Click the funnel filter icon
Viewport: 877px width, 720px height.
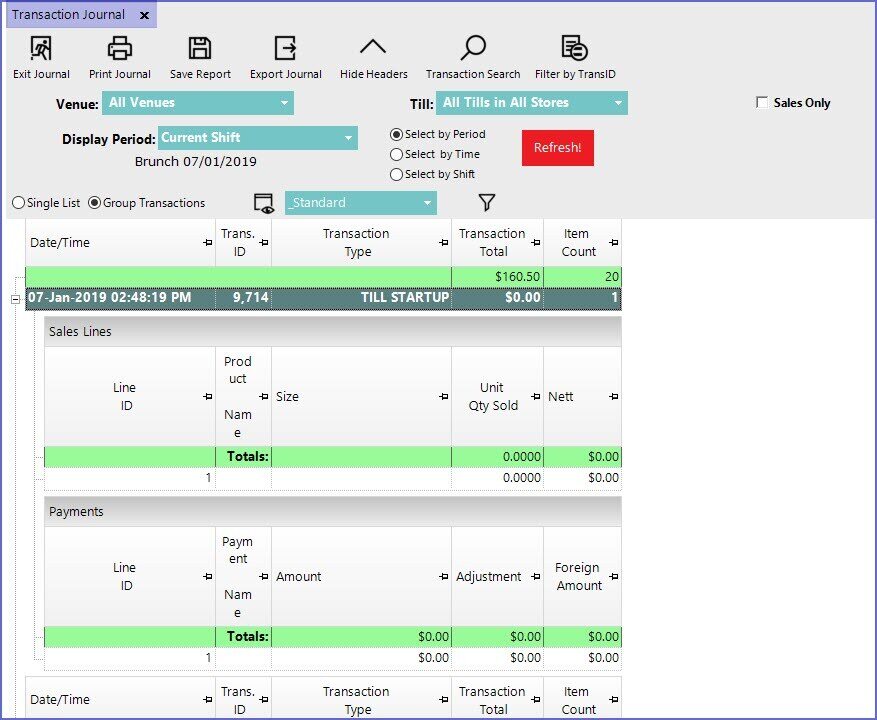coord(487,203)
